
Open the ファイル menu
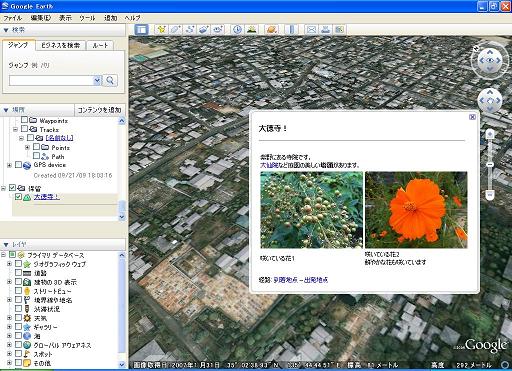[x=12, y=18]
